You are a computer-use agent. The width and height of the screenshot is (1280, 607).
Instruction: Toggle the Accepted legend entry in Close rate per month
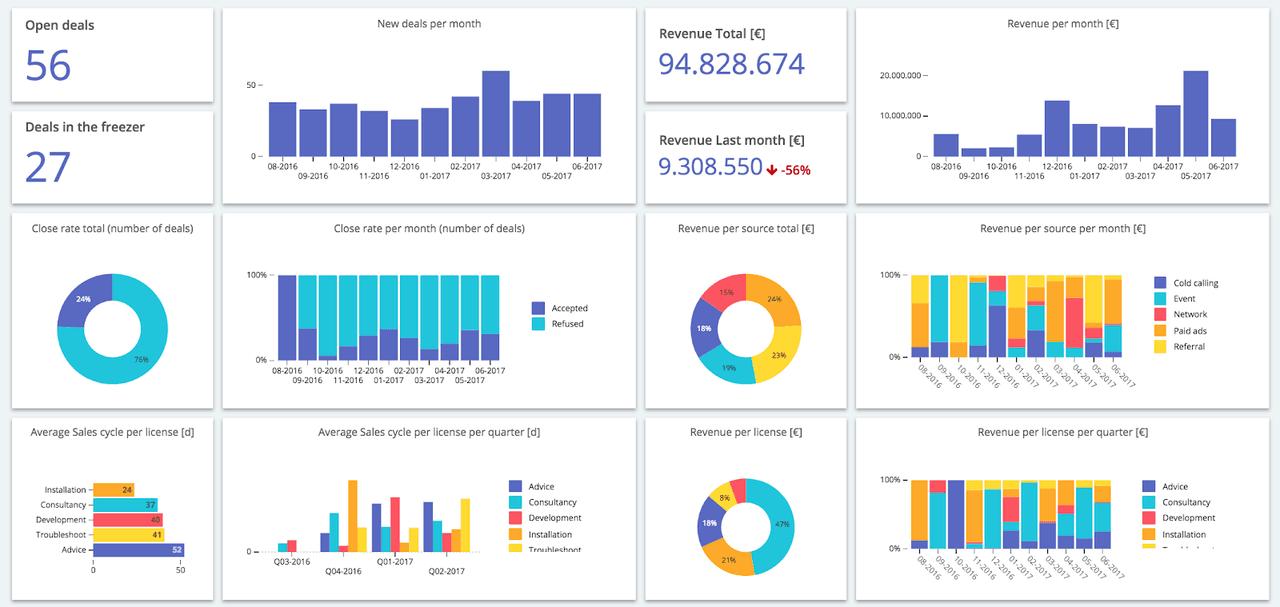coord(569,308)
